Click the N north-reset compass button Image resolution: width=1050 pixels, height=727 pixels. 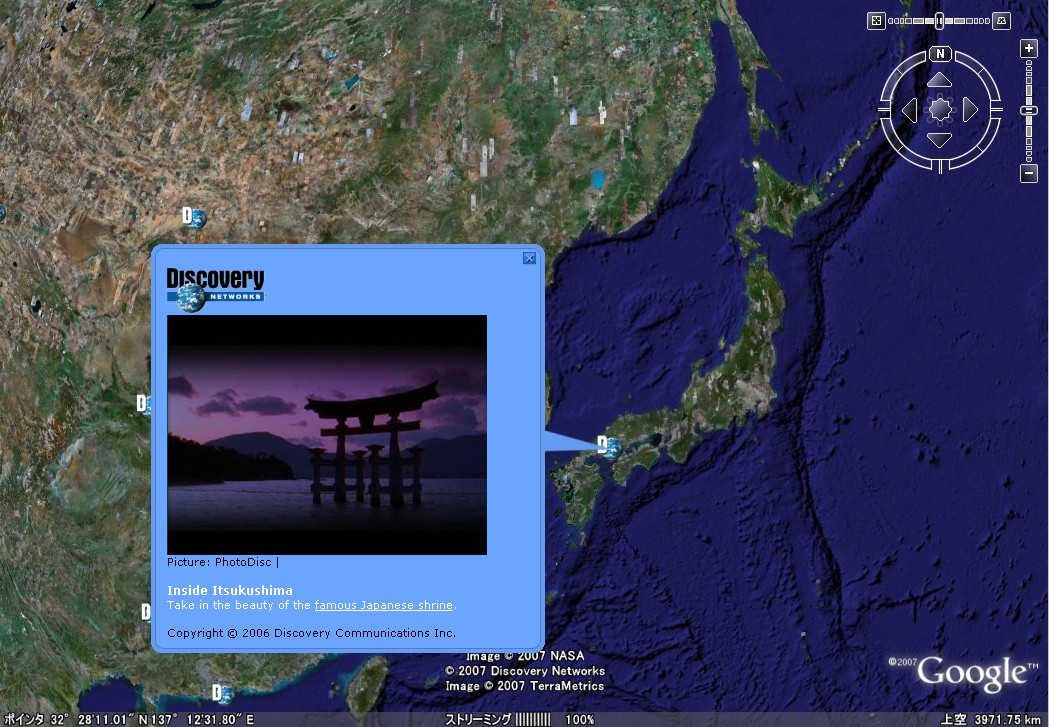940,54
